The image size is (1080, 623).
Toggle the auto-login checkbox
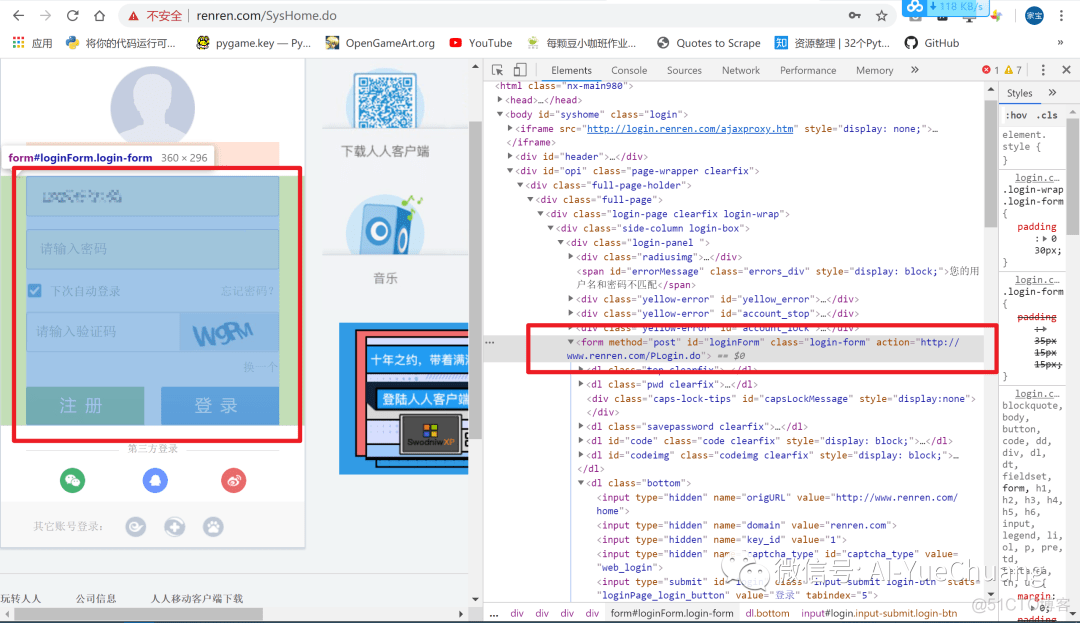click(34, 291)
